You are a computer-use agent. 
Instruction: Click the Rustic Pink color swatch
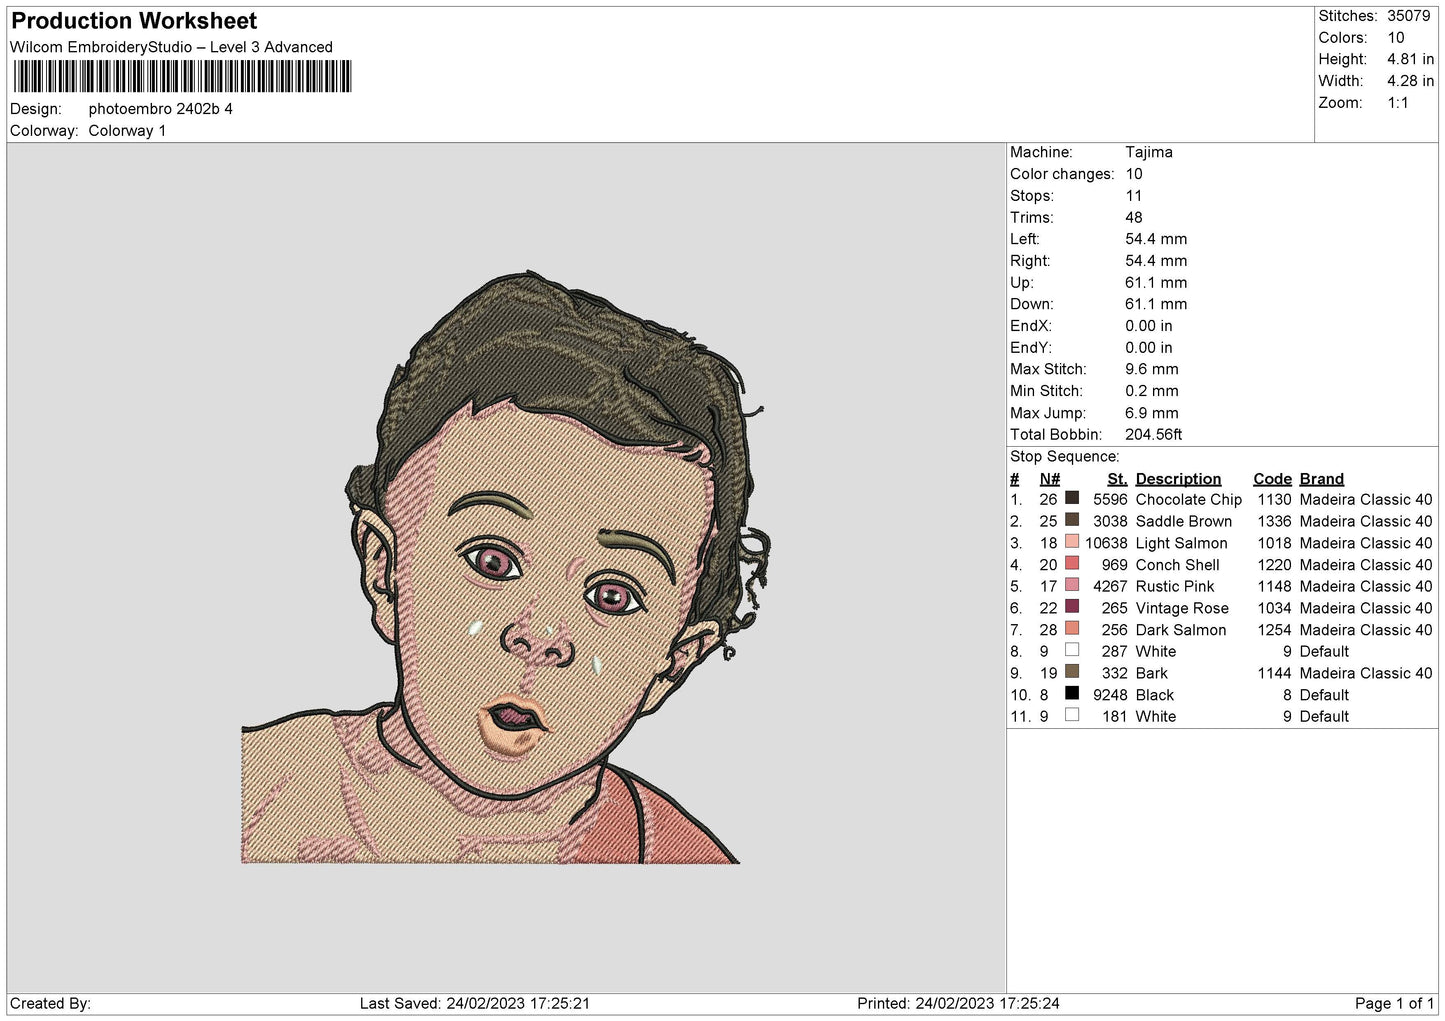pyautogui.click(x=1072, y=585)
